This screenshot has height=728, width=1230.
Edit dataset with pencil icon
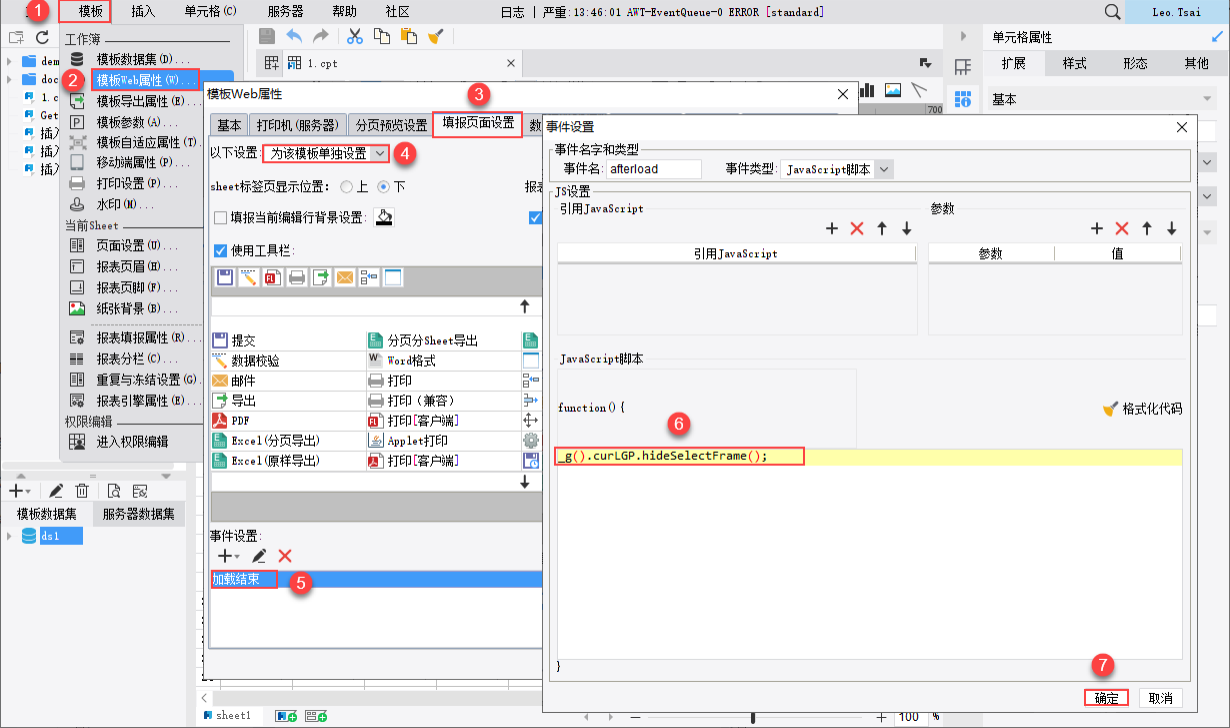[x=56, y=490]
